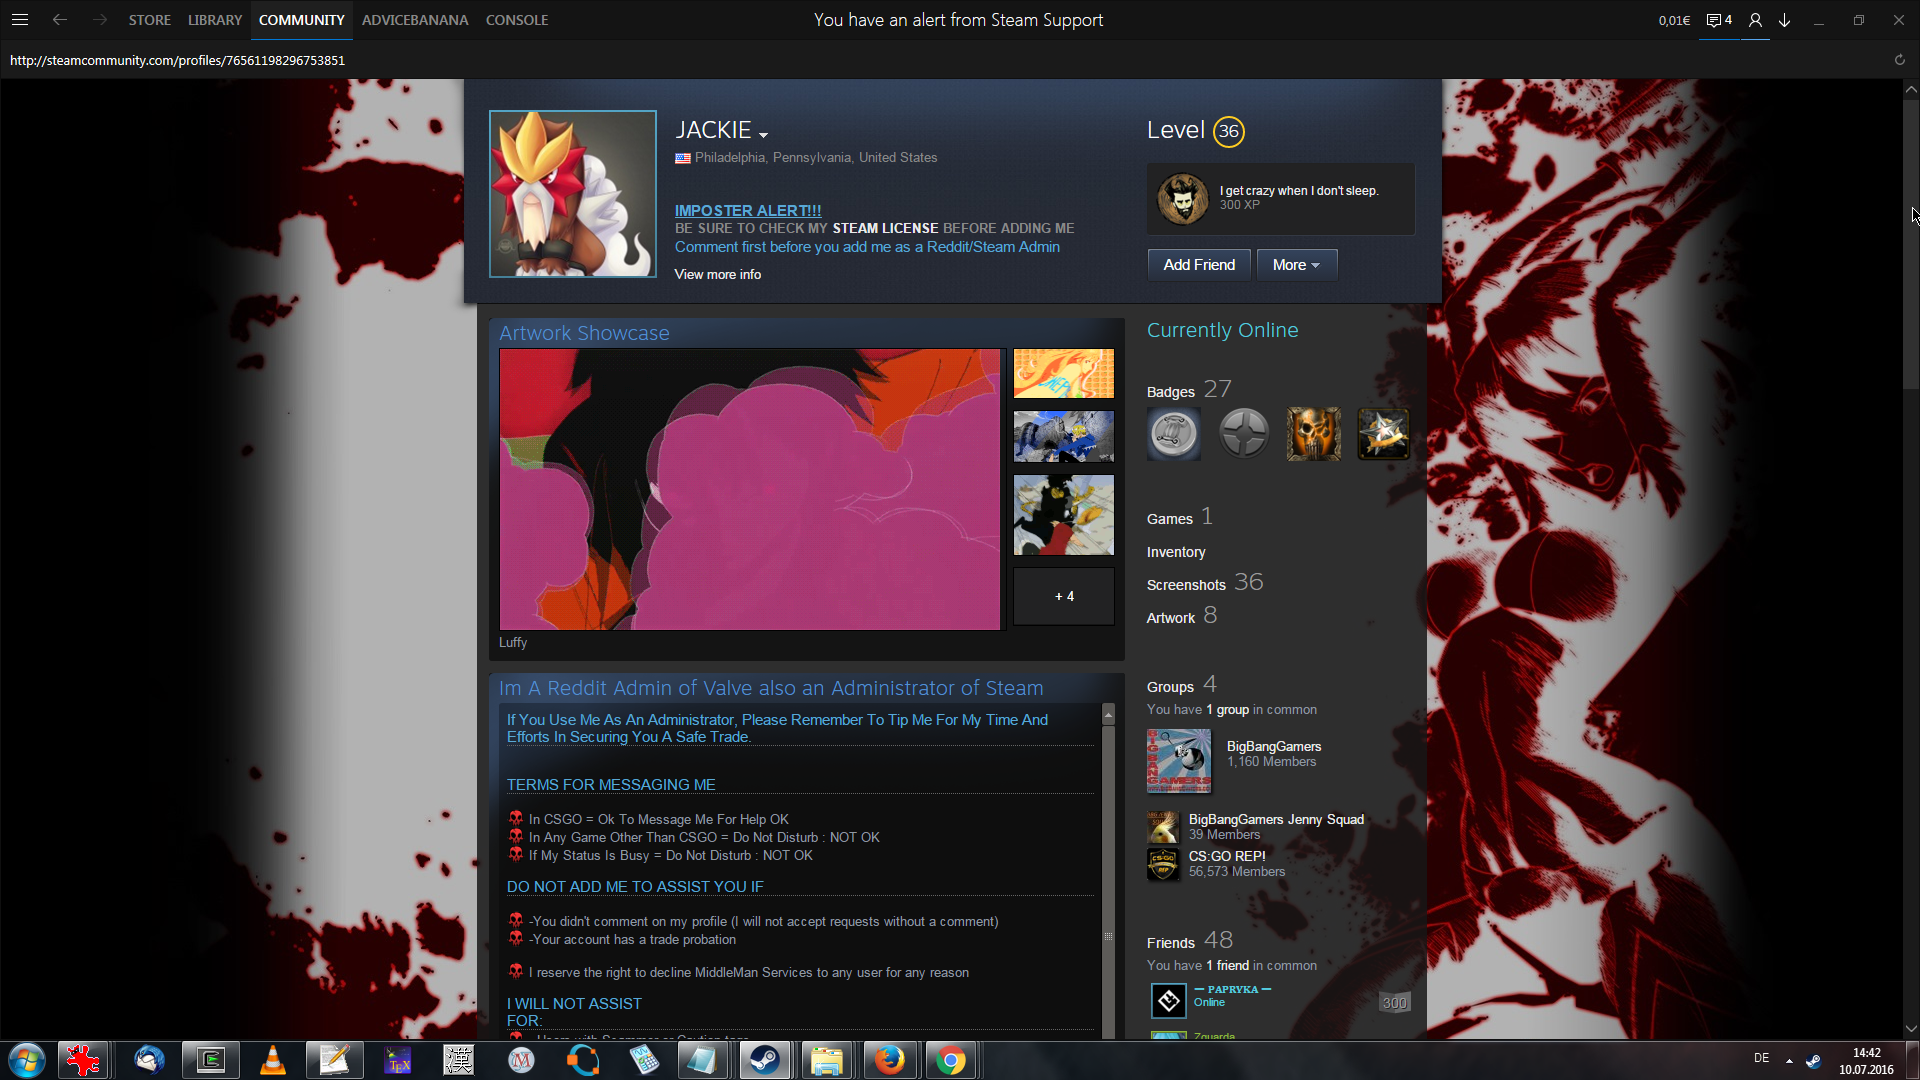Switch to the LIBRARY tab
The image size is (1920, 1080).
click(215, 20)
